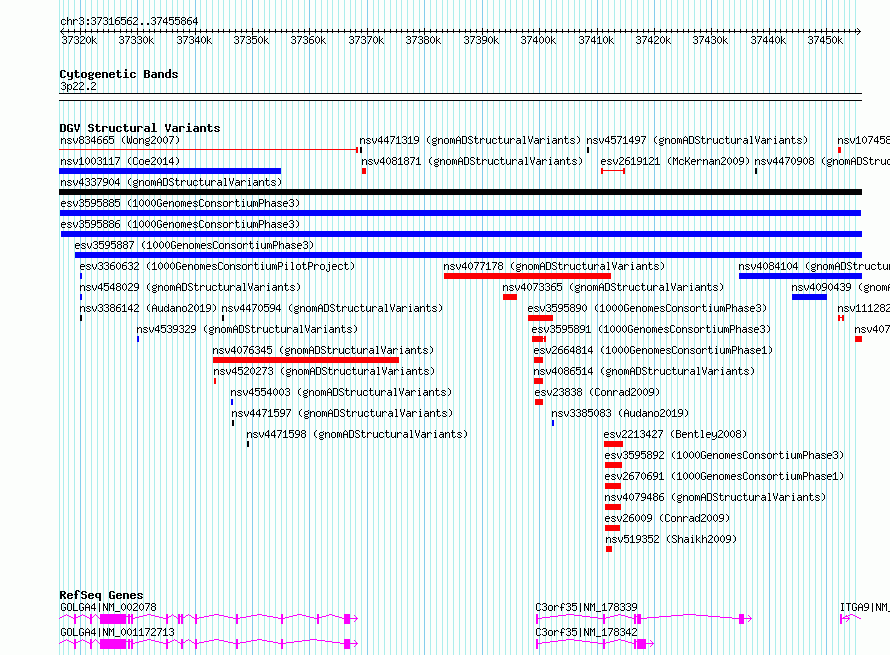
Task: Click the 3p22.2 cytogenetic band label
Action: pyautogui.click(x=78, y=87)
